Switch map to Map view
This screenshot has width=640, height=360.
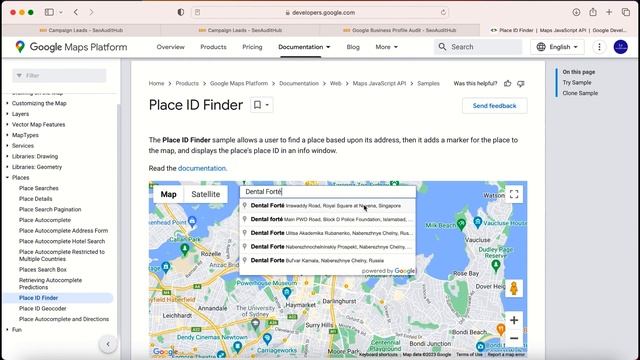(169, 194)
